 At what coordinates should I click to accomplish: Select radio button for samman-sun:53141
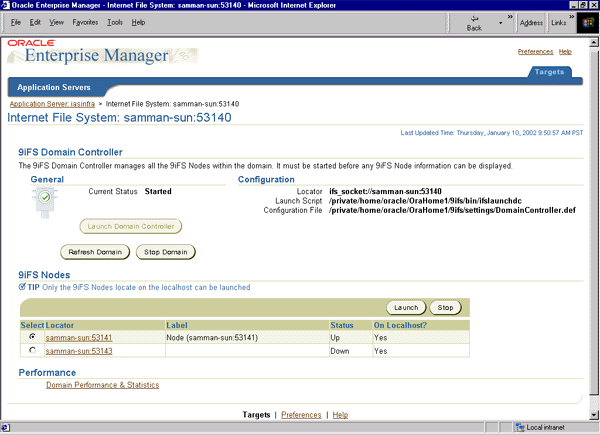coord(33,337)
